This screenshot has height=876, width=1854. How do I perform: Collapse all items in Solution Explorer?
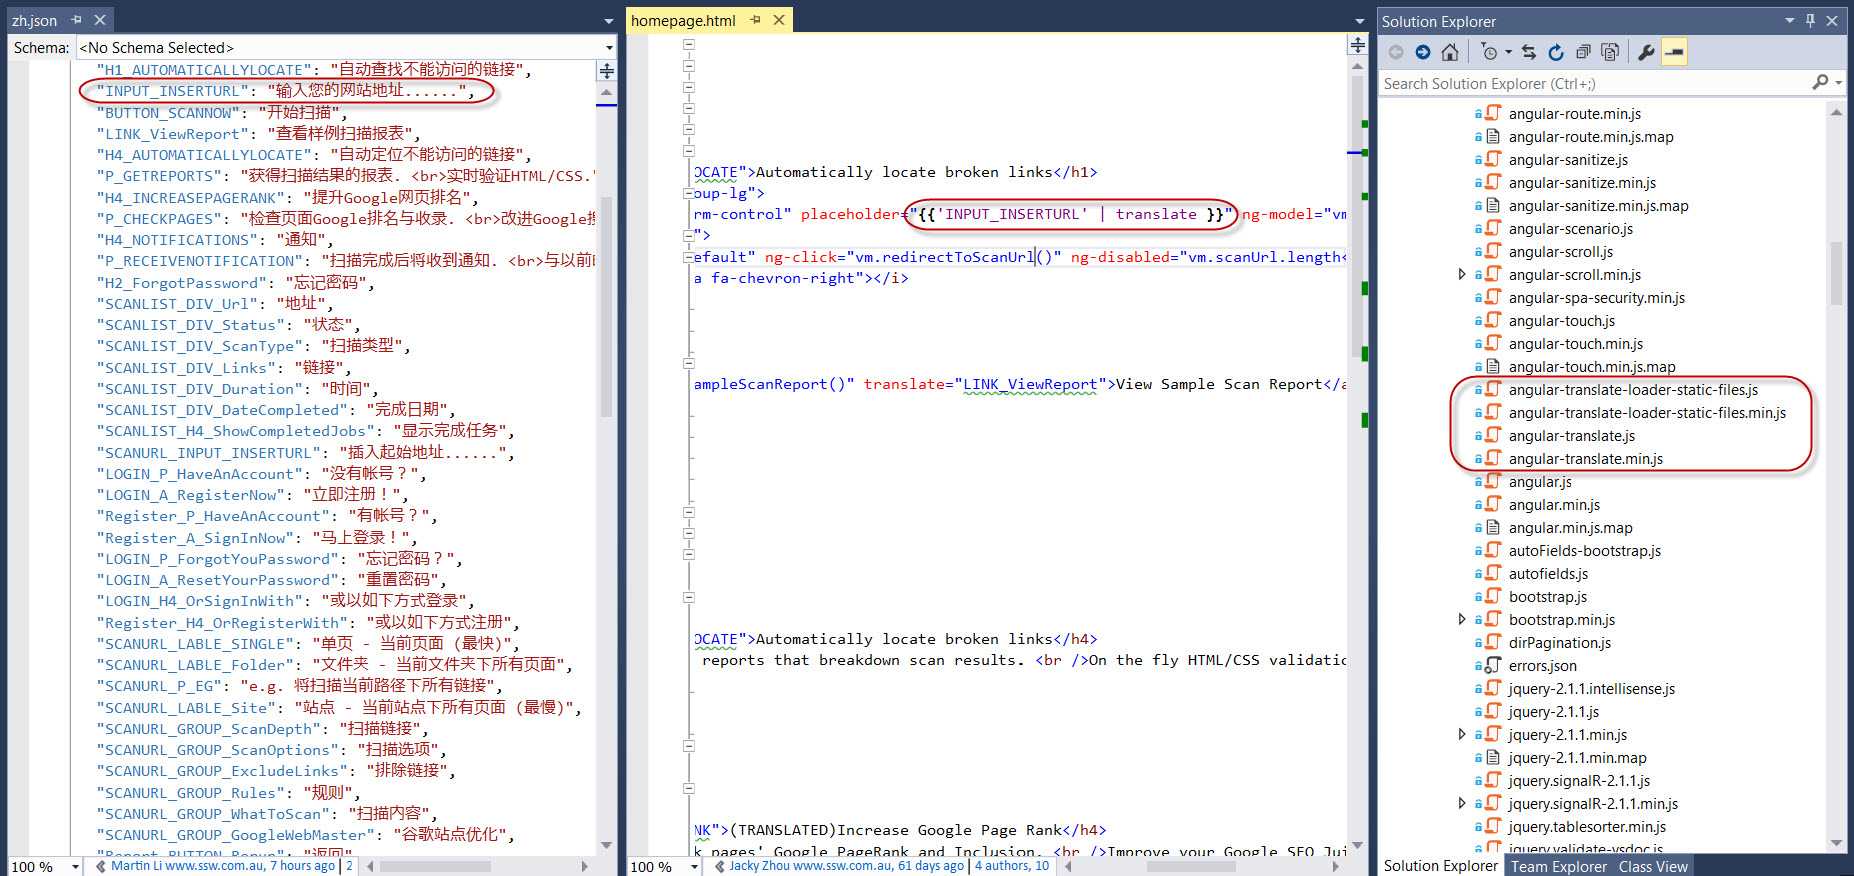point(1582,52)
